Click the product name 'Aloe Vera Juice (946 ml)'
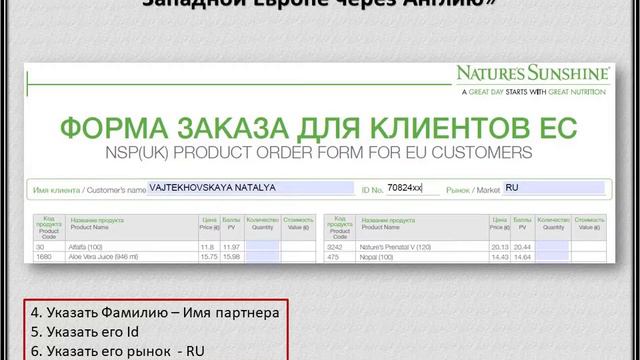The image size is (640, 360). (103, 257)
